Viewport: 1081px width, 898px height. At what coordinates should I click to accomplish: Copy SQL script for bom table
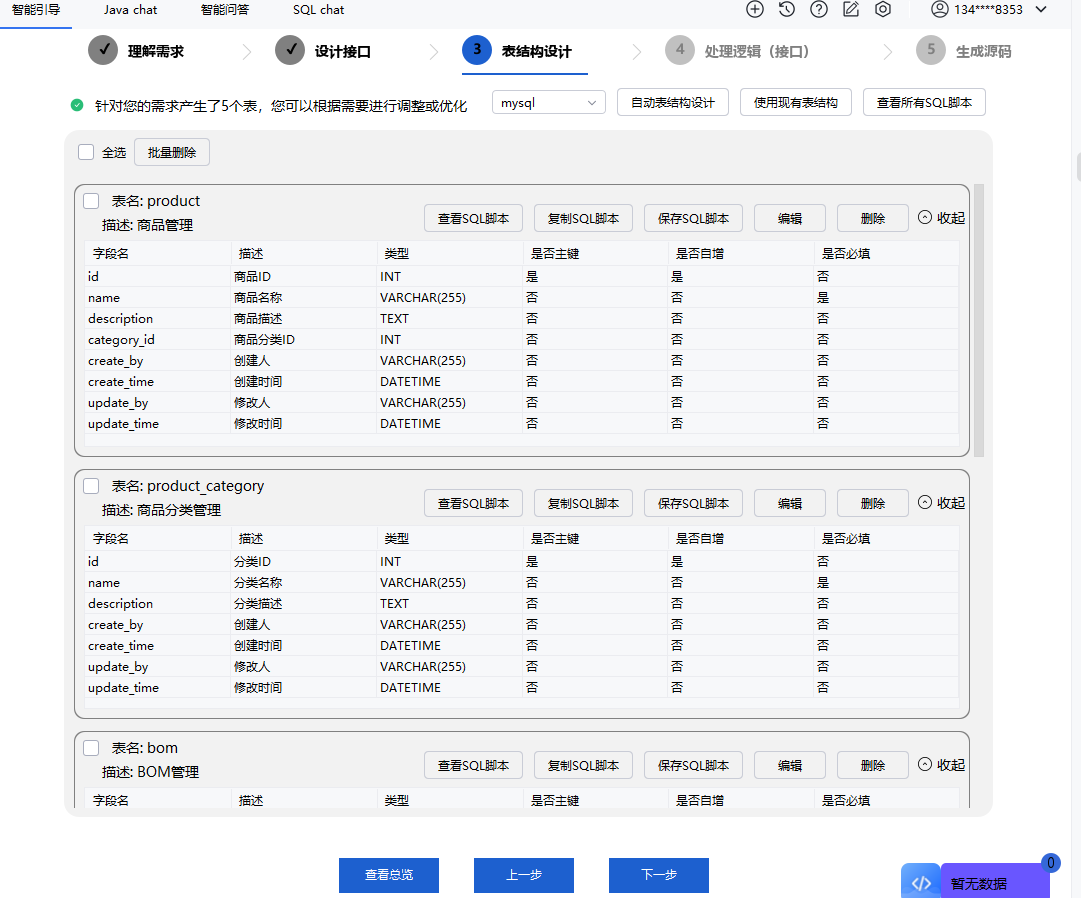[583, 766]
